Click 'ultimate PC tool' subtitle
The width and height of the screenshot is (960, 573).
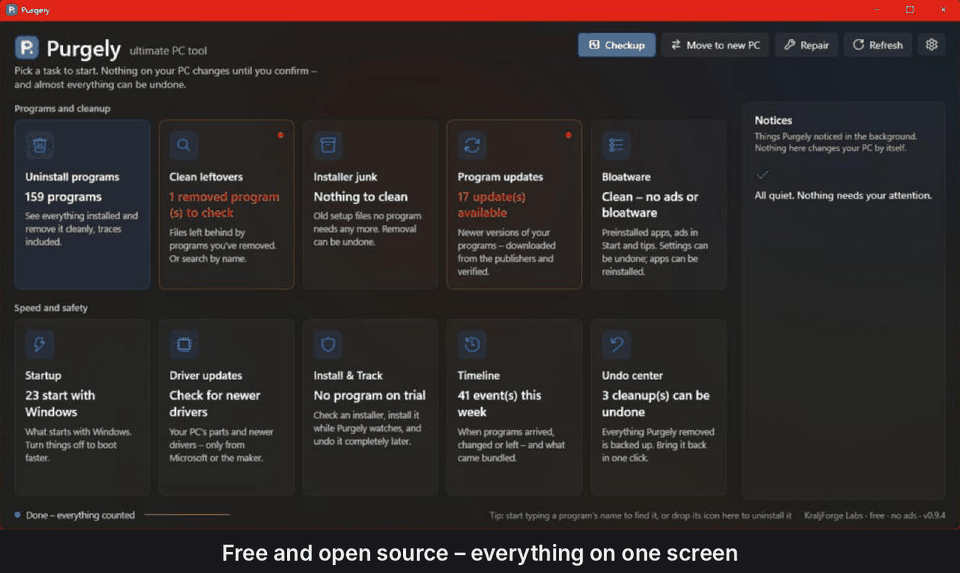tap(168, 51)
